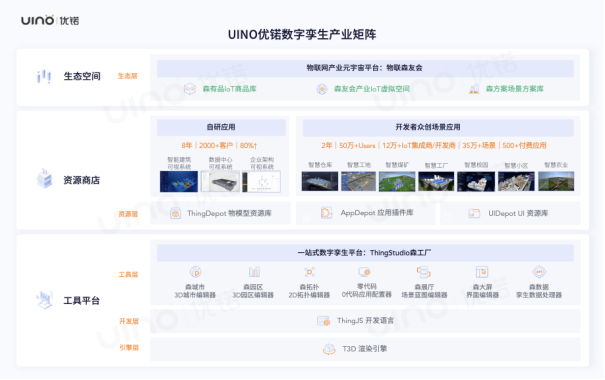
Task: Select the 自研应用 header
Action: click(221, 127)
